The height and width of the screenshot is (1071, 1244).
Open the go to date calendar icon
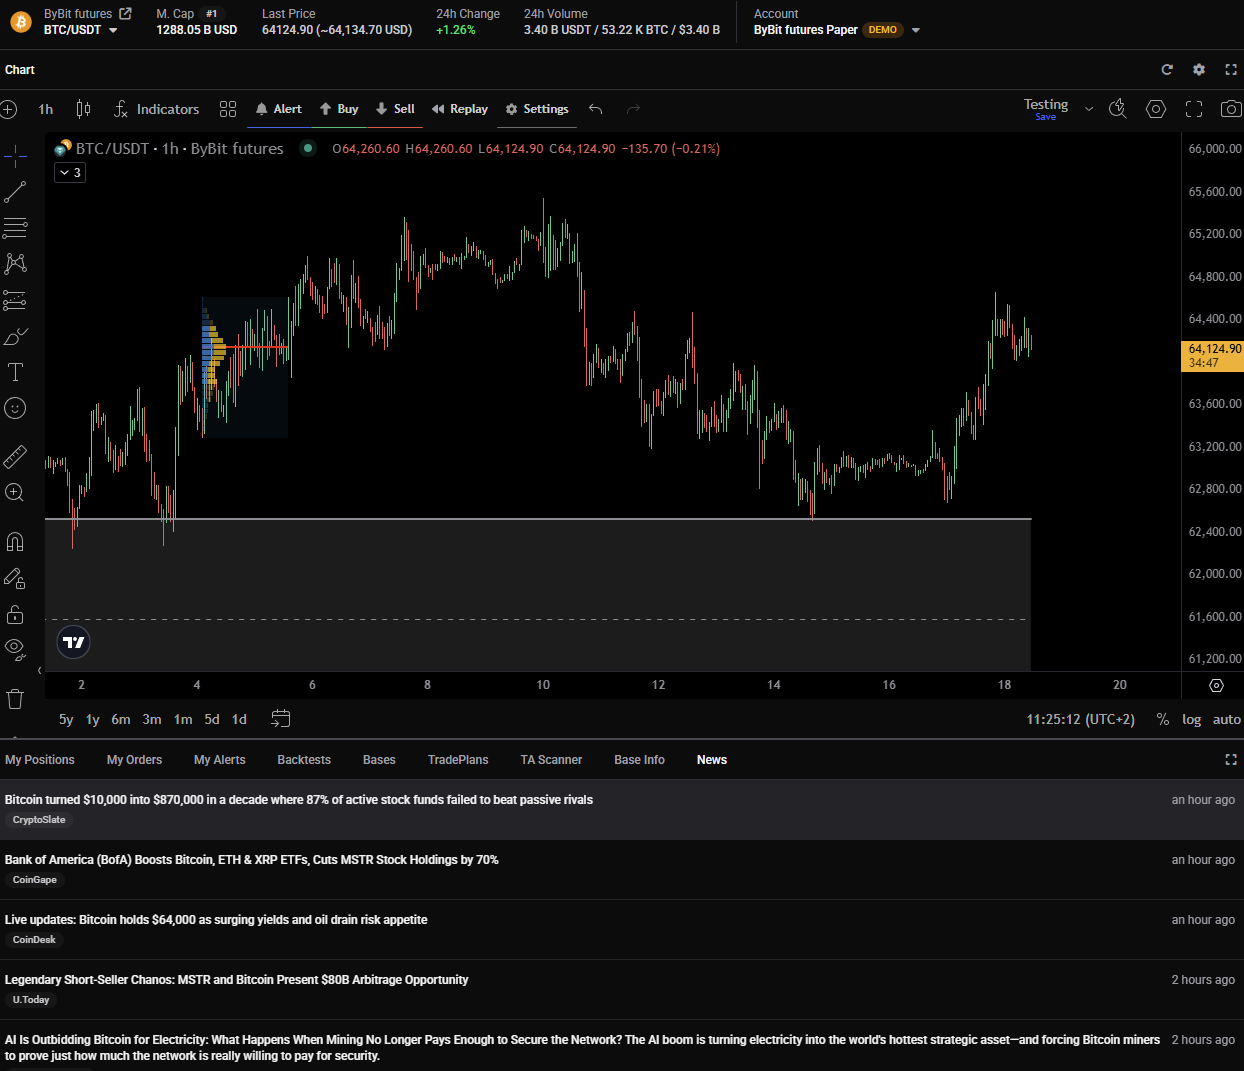pos(281,719)
